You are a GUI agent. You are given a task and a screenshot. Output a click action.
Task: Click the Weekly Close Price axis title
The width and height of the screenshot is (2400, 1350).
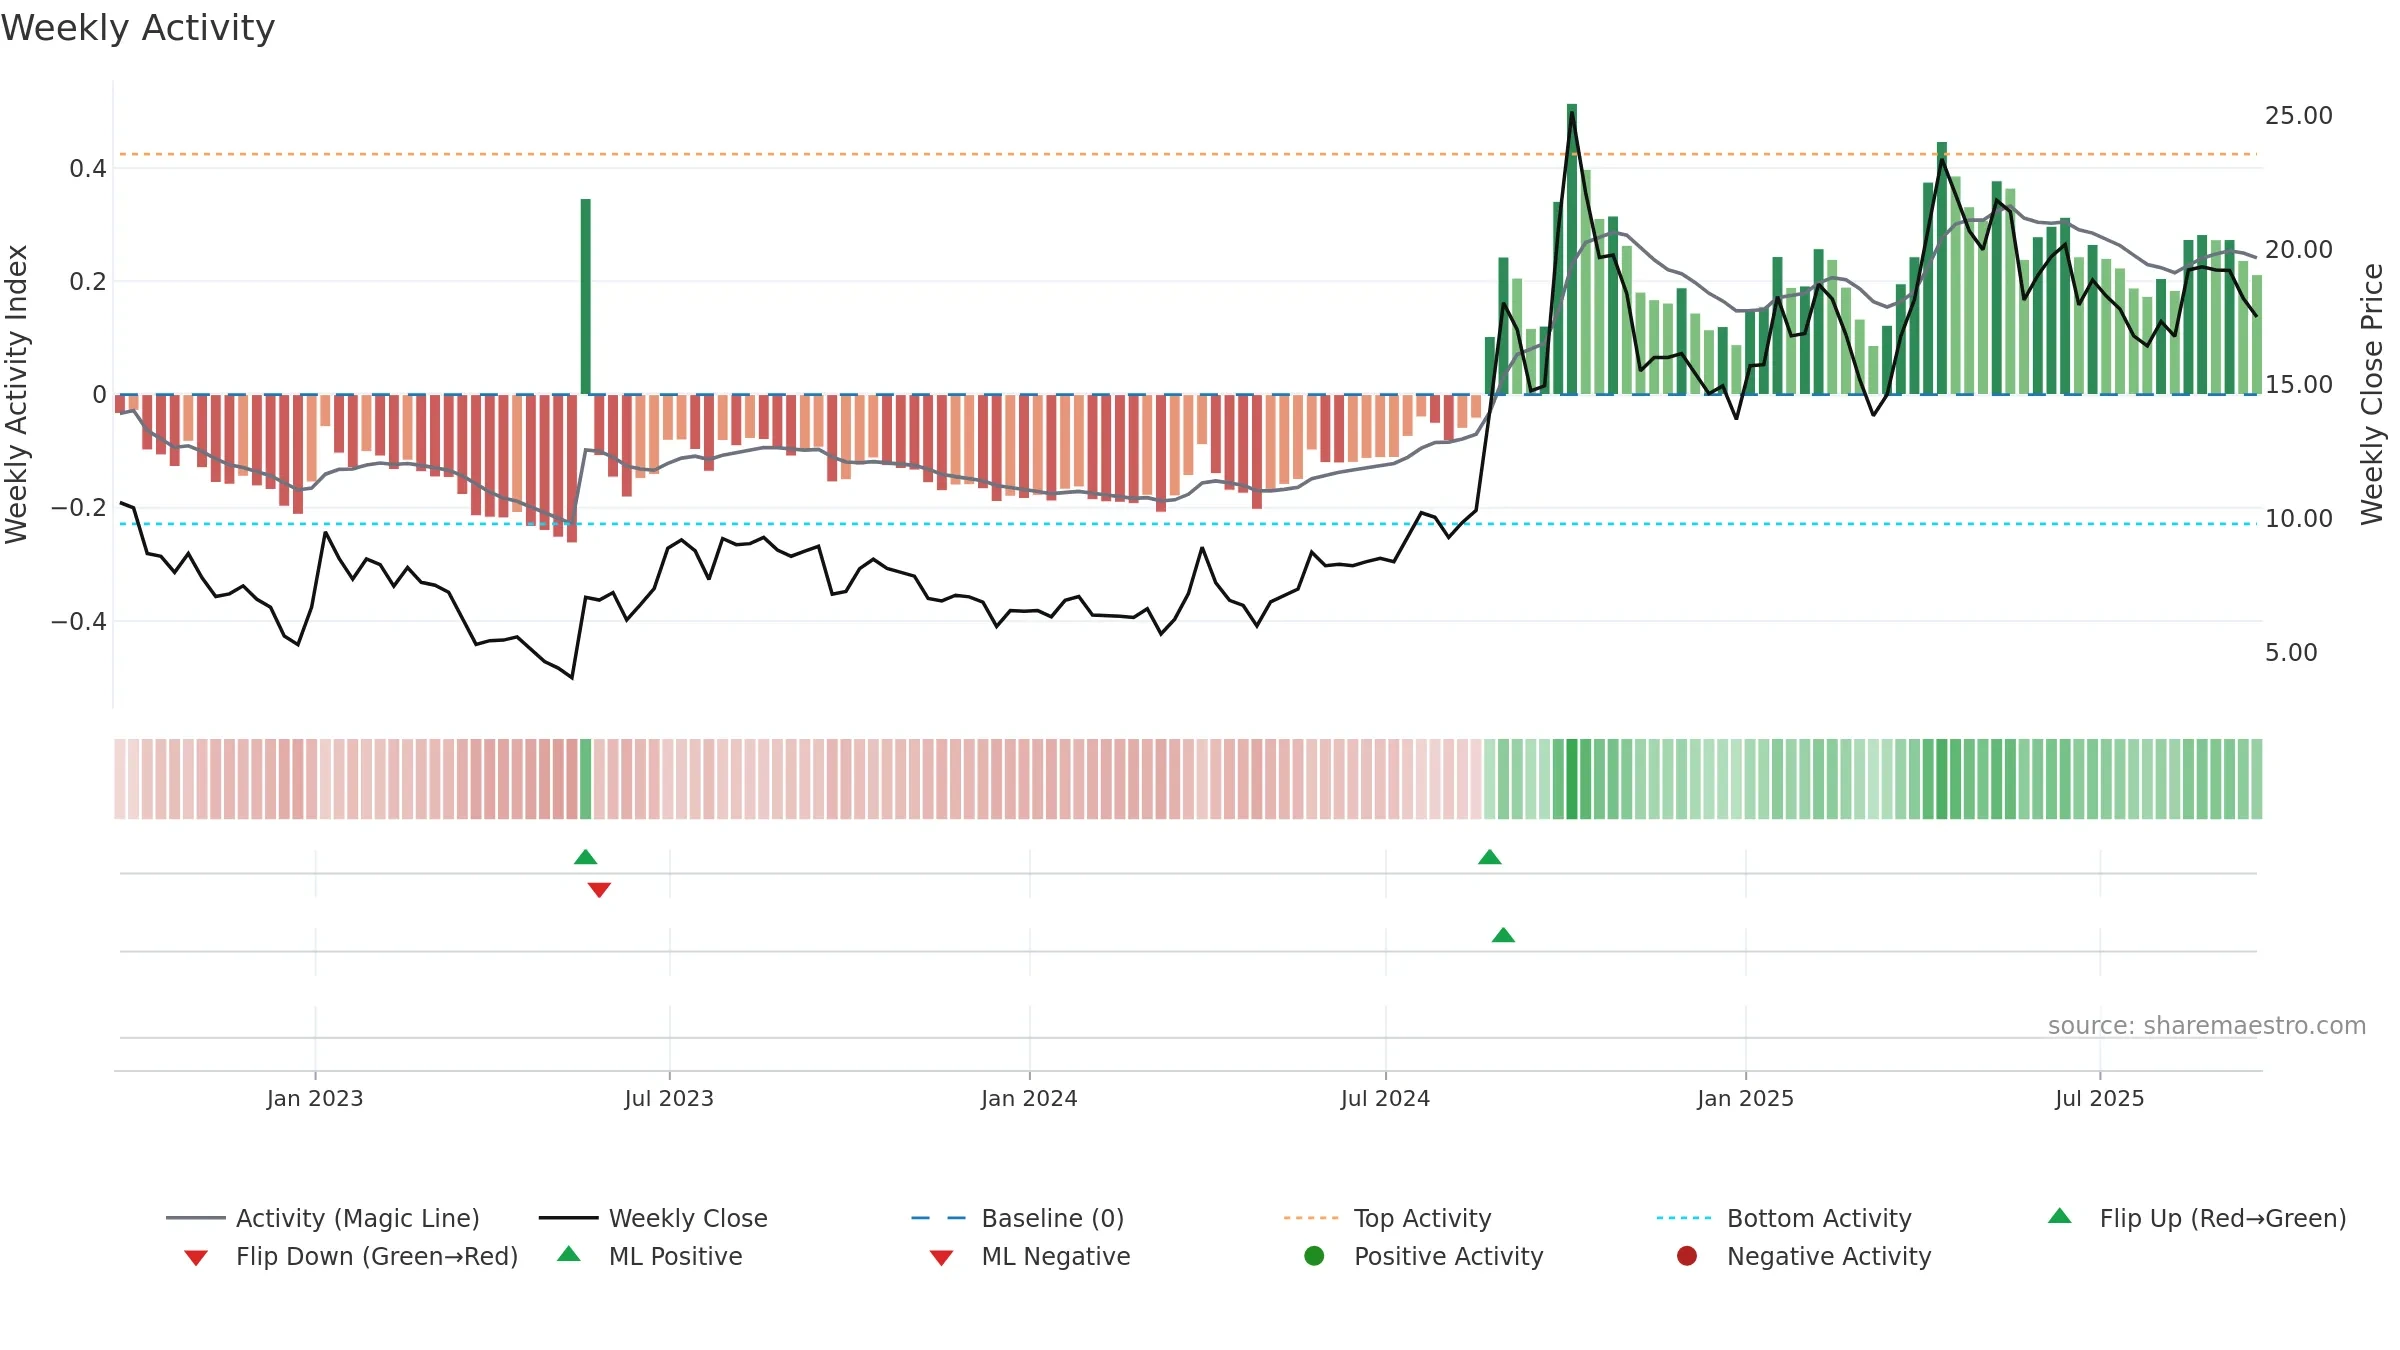coord(2372,394)
